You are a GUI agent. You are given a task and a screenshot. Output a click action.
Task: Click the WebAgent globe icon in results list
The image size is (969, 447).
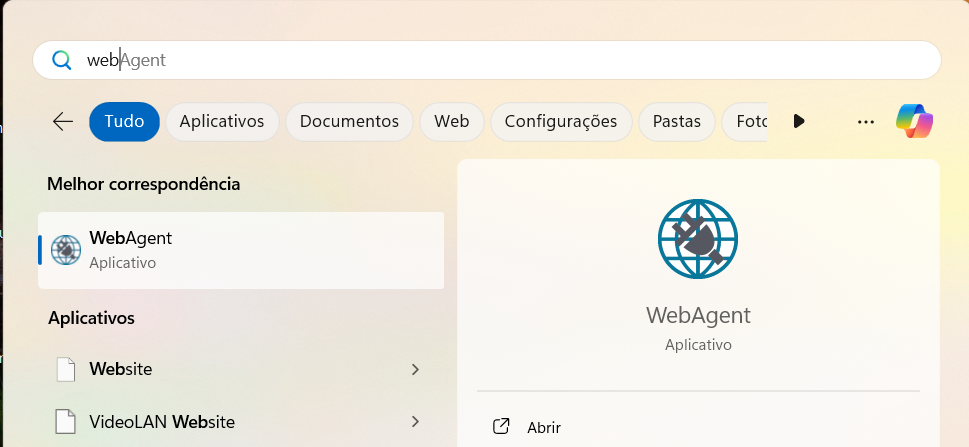point(66,250)
